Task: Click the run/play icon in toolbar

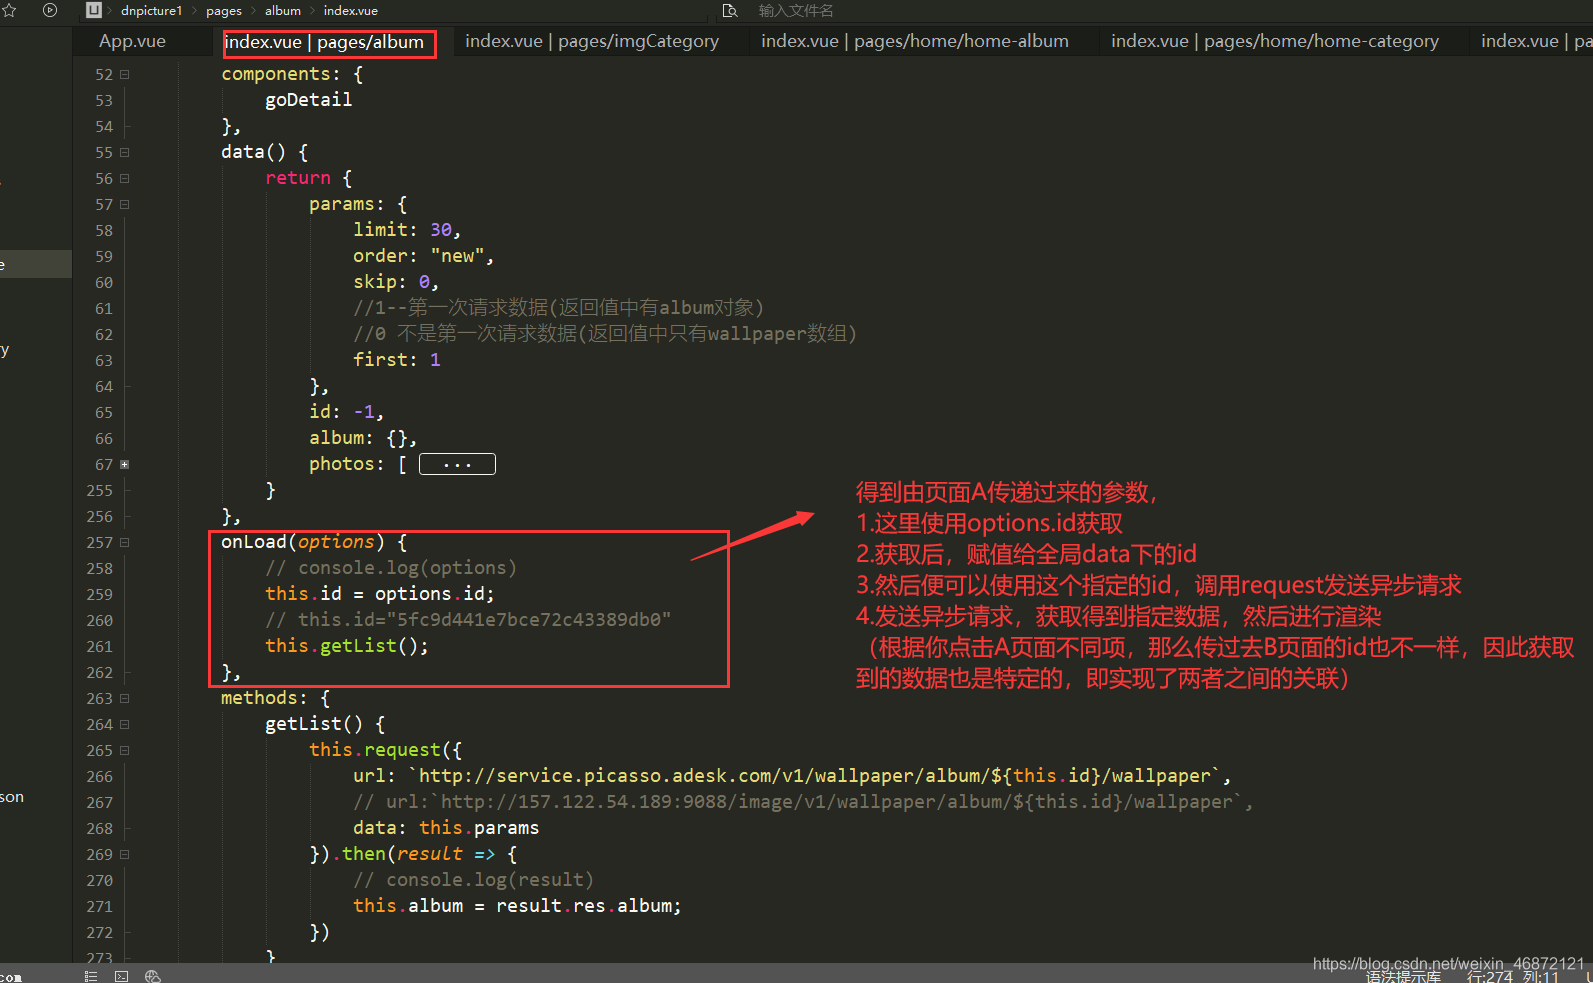Action: click(x=50, y=10)
